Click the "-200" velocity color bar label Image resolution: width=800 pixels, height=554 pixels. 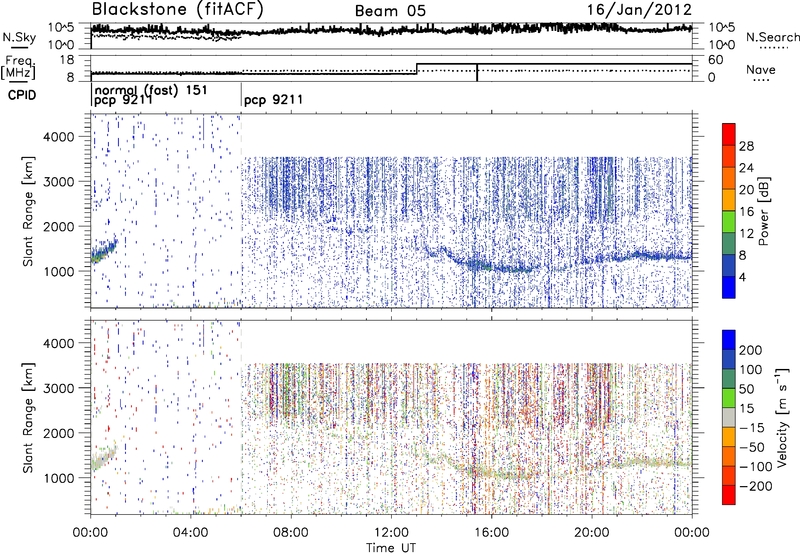(x=756, y=486)
